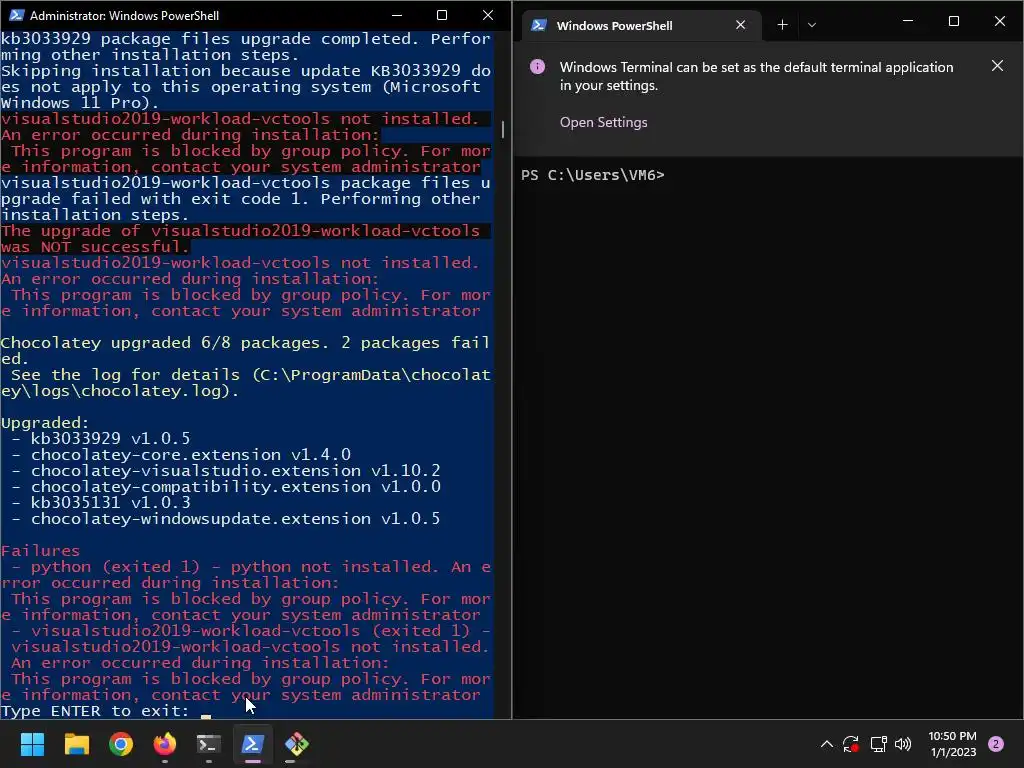This screenshot has width=1024, height=768.
Task: Open network status tray icon
Action: click(878, 744)
